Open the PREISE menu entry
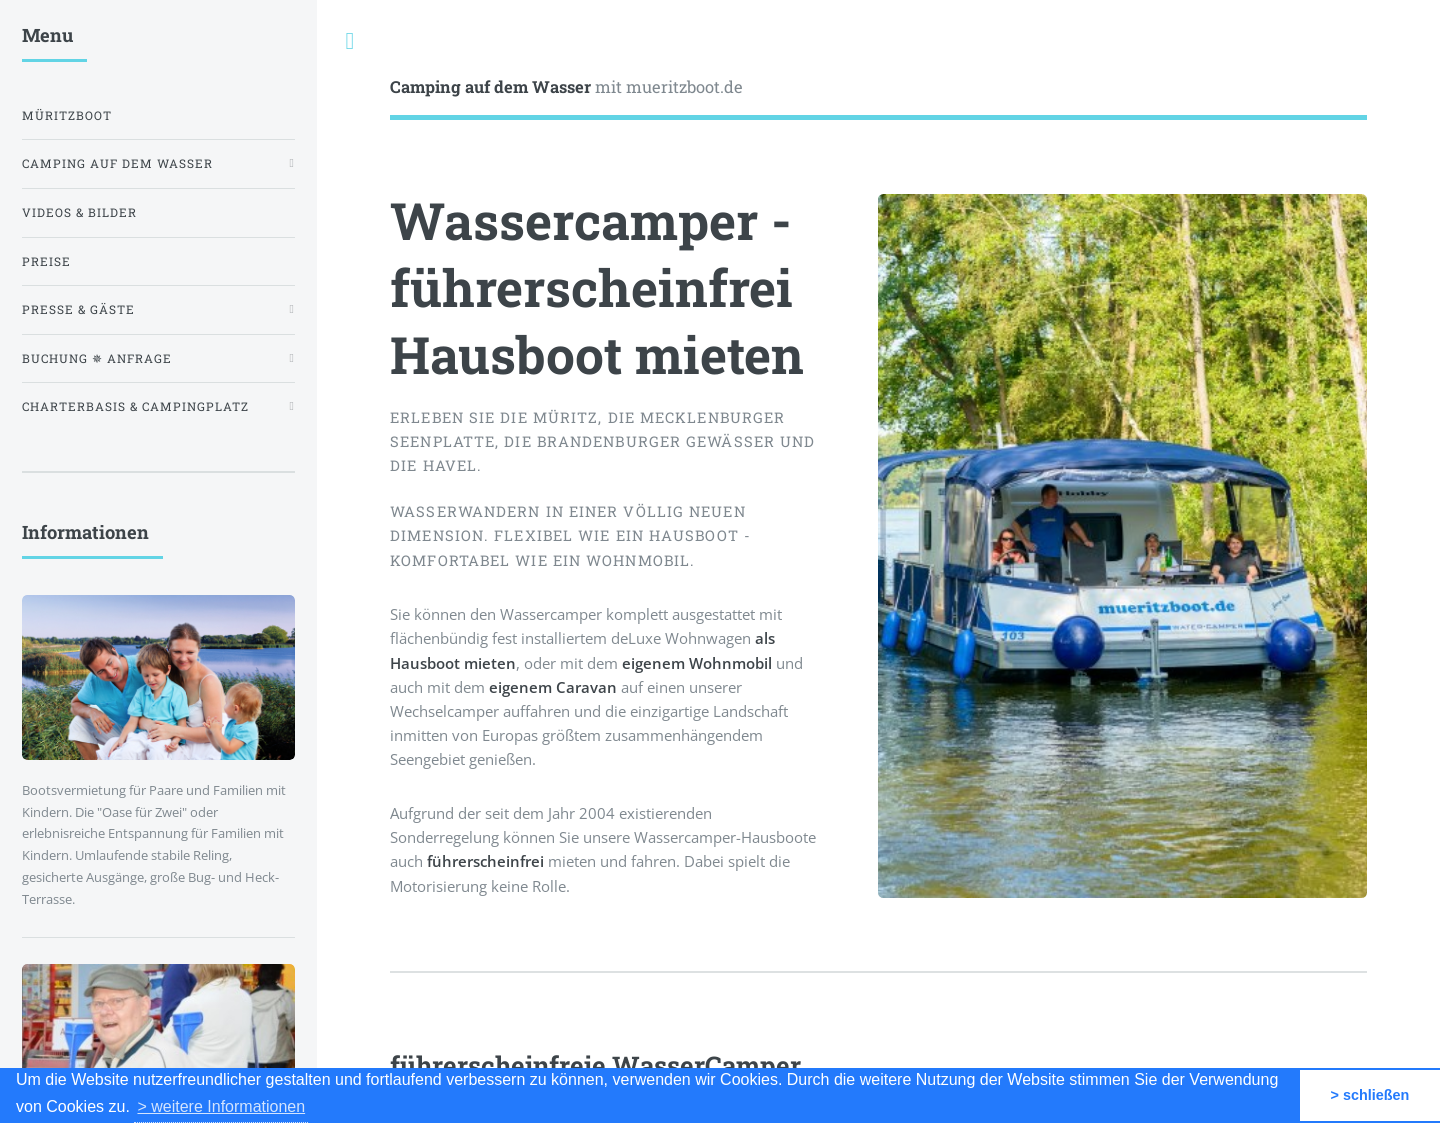The height and width of the screenshot is (1123, 1440). tap(46, 262)
